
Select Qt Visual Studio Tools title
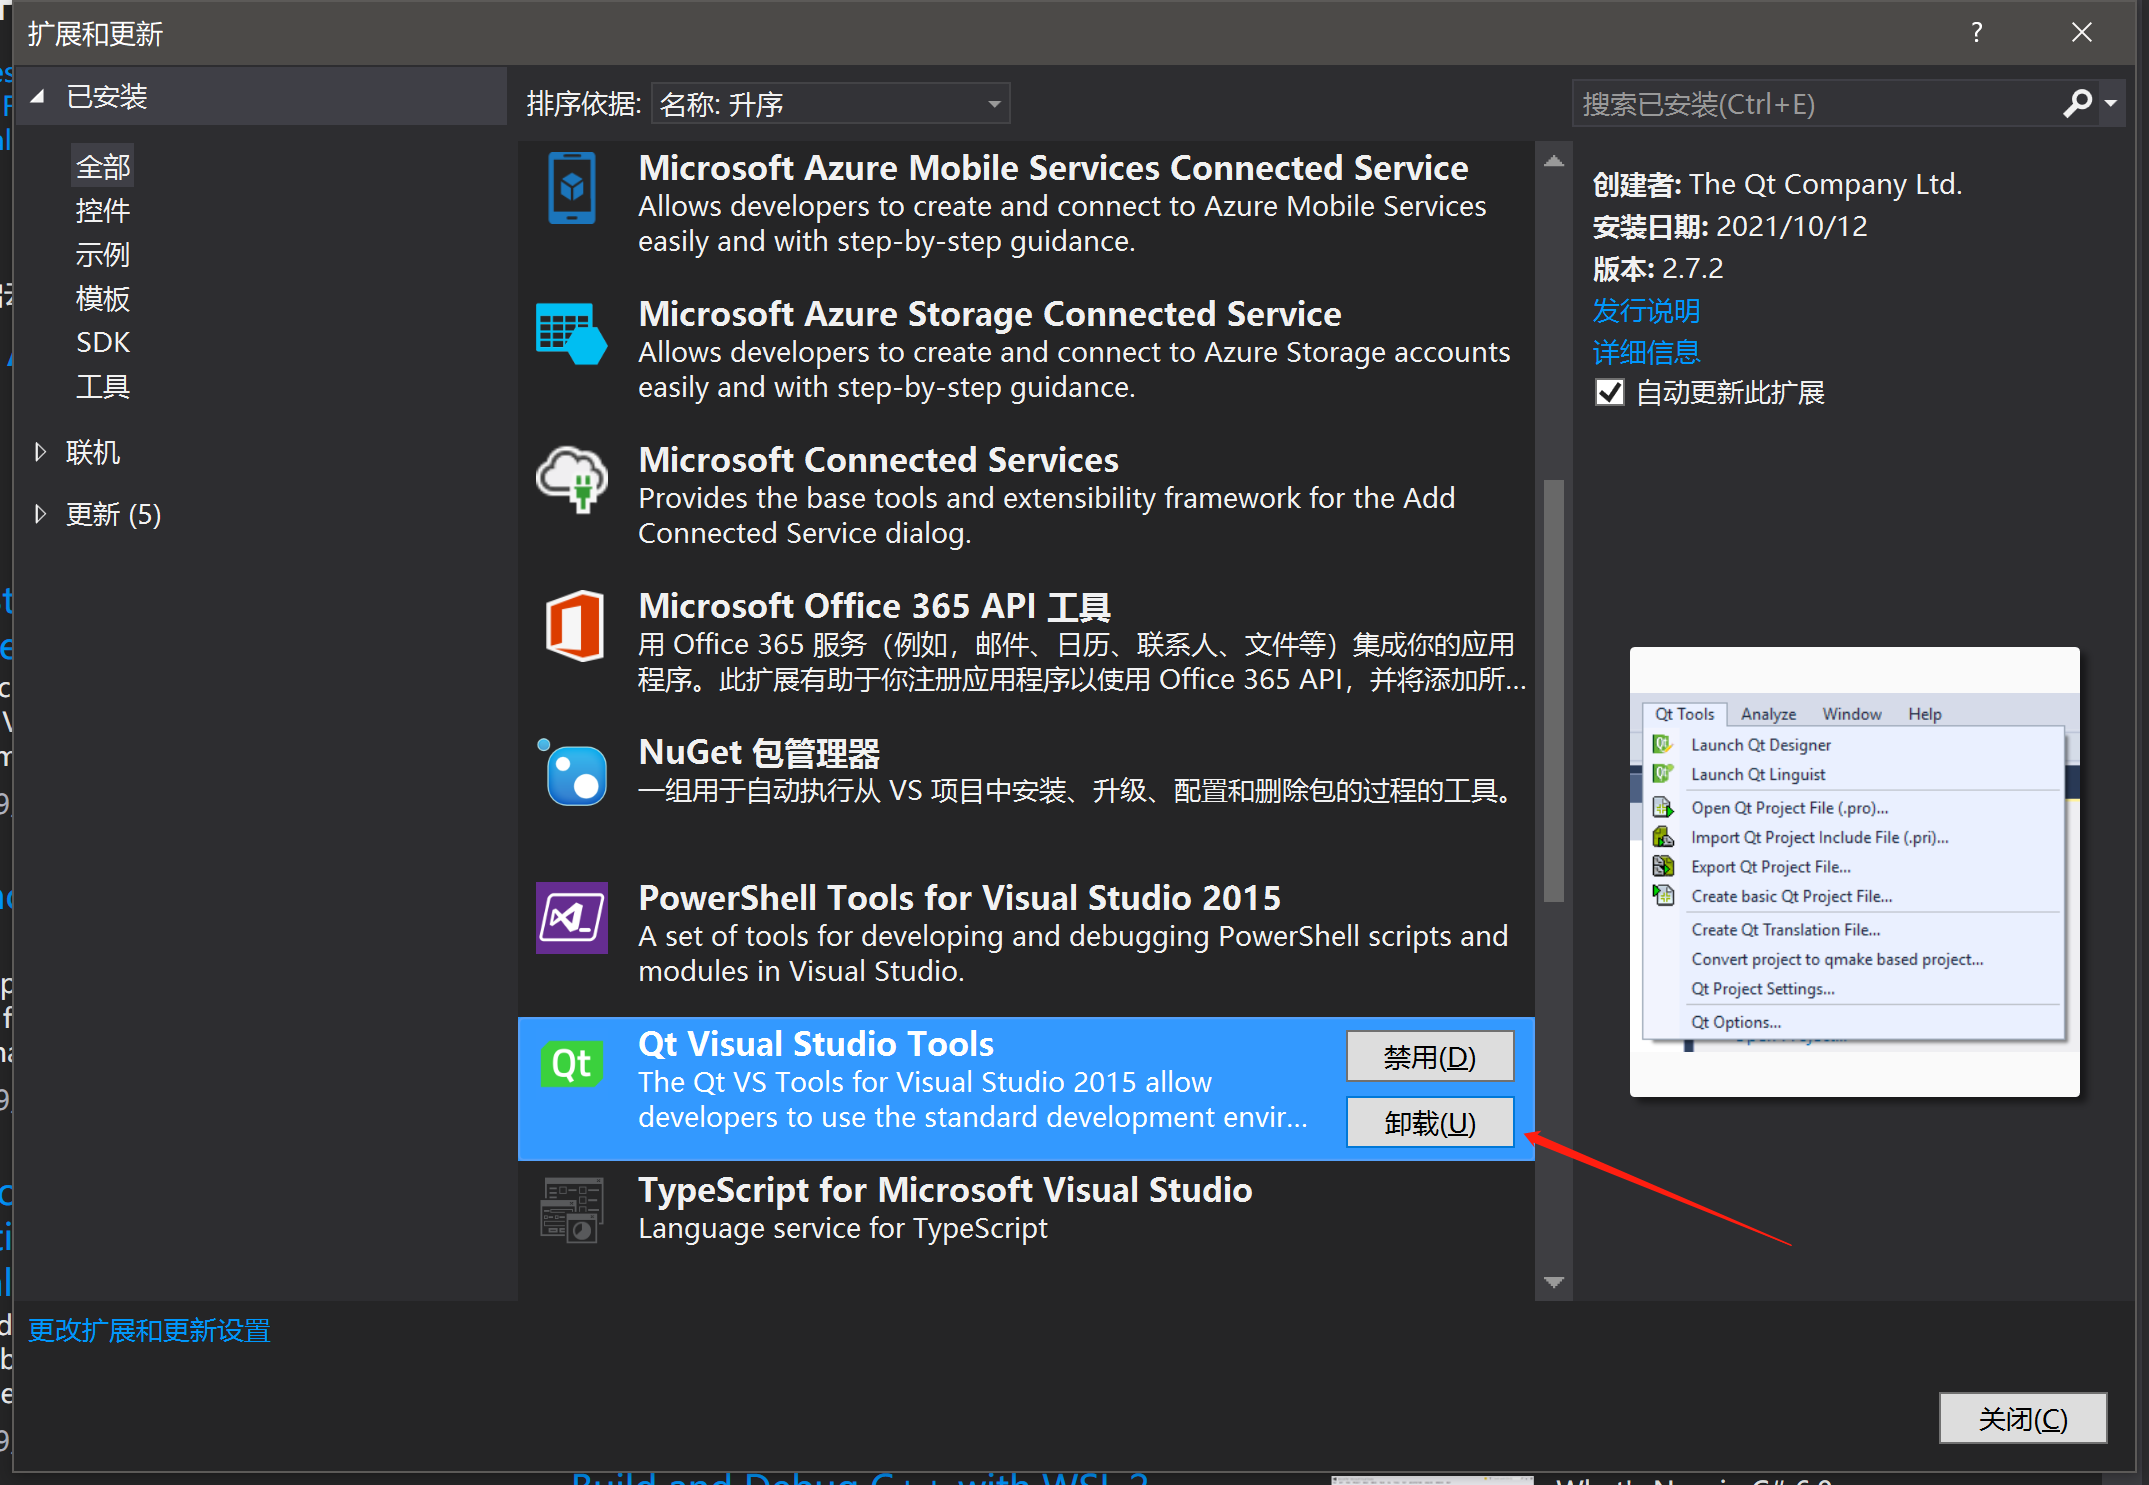coord(816,1044)
